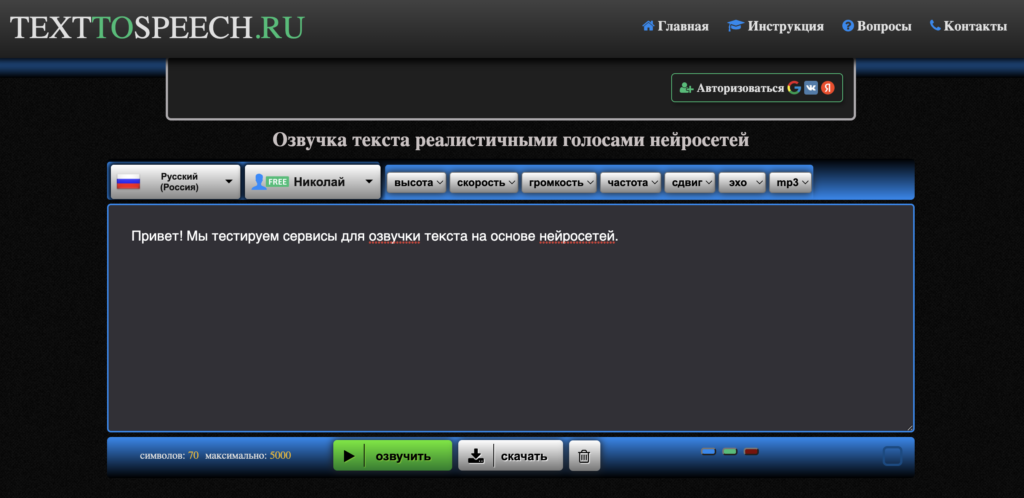Click the trash bin icon to clear text

(584, 456)
